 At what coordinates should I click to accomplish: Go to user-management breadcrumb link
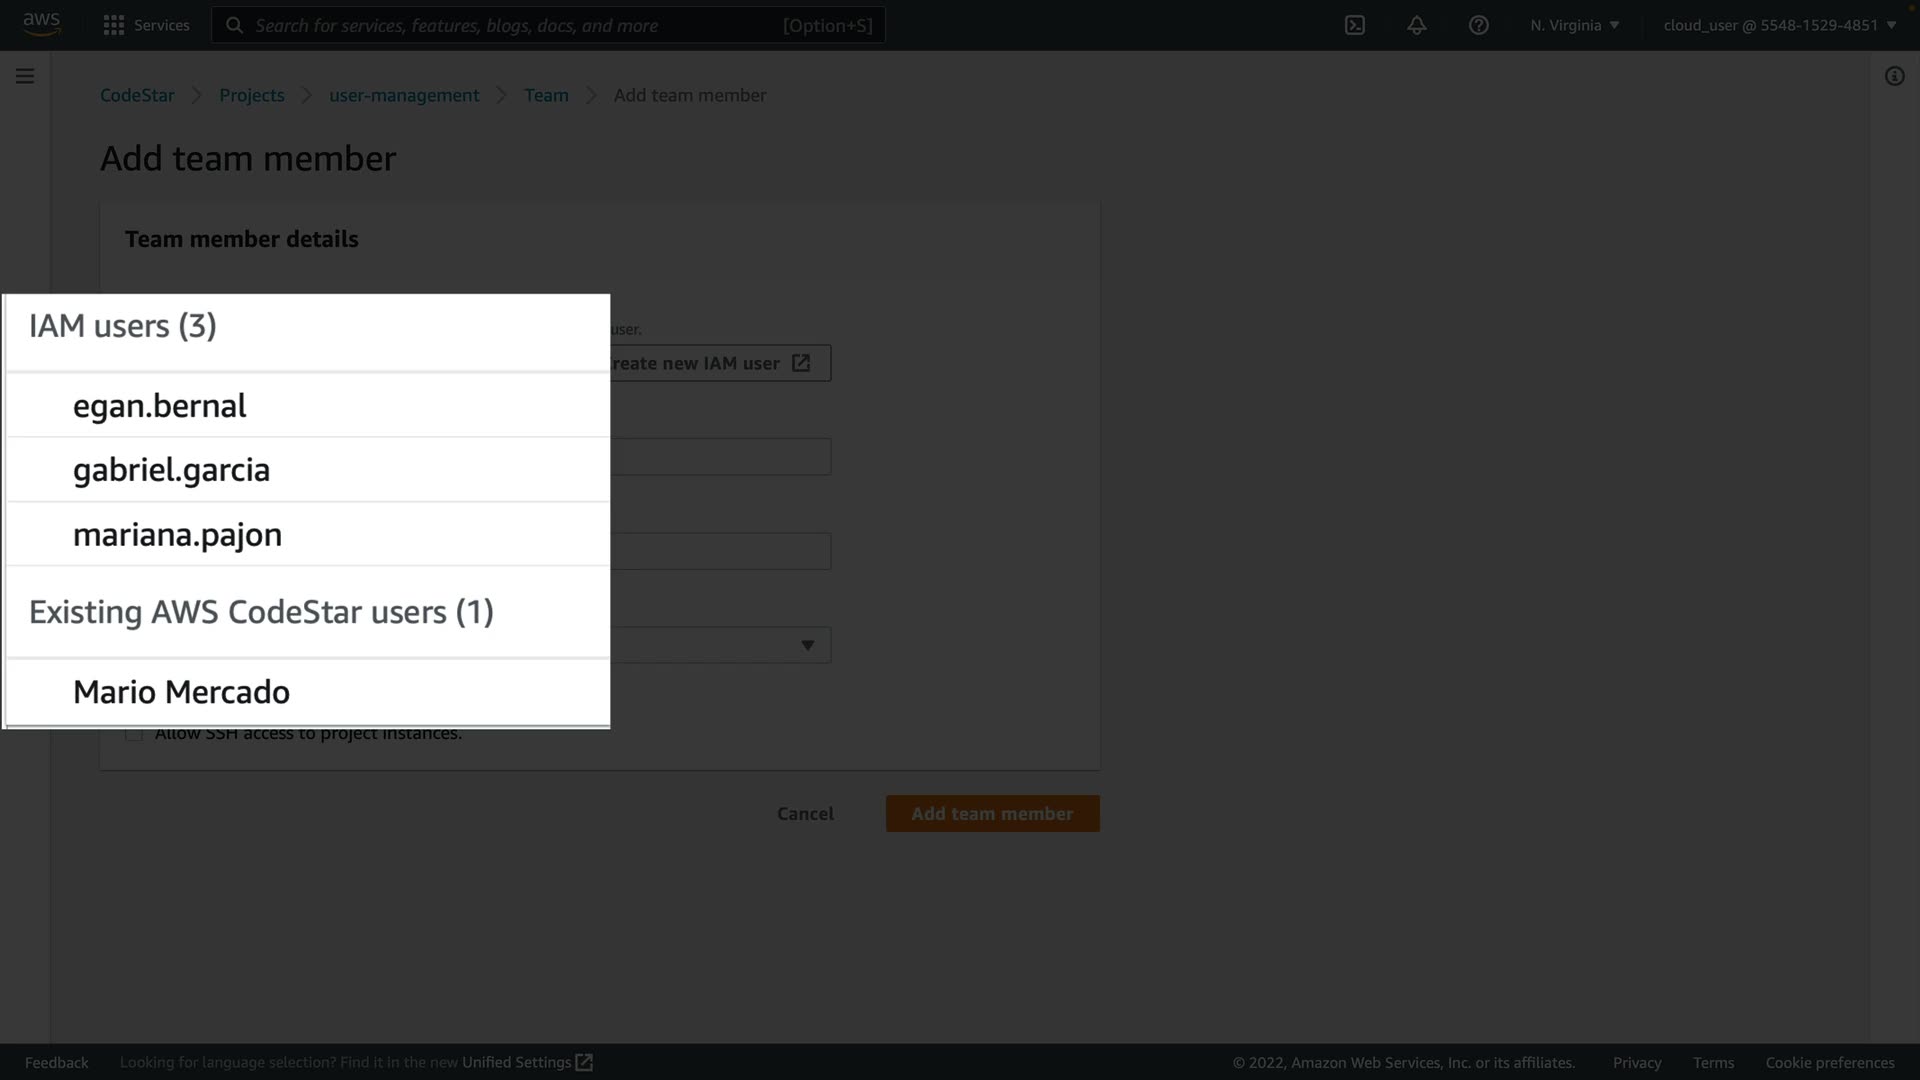click(404, 95)
